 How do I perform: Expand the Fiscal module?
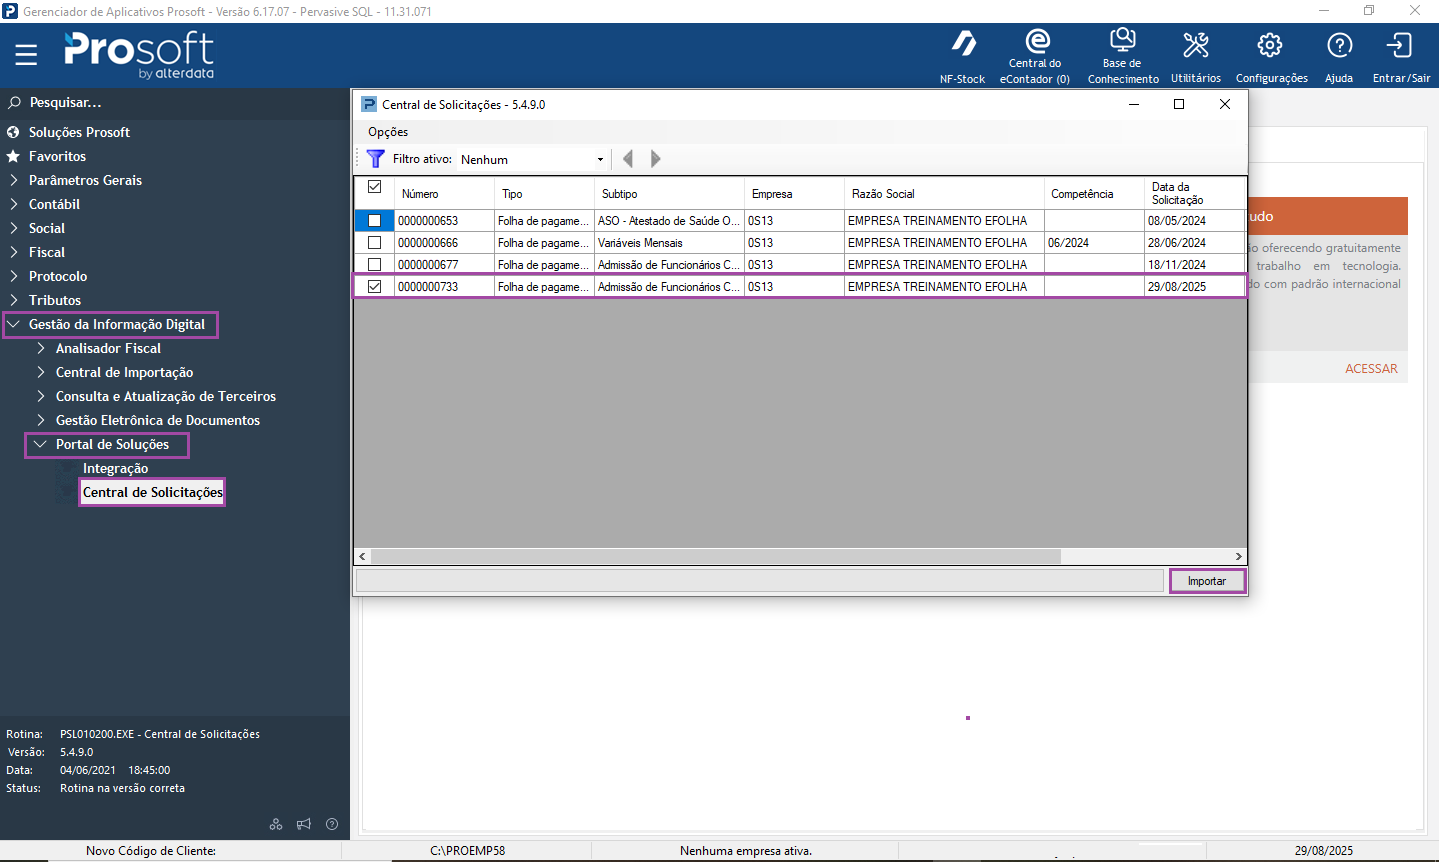click(x=14, y=252)
